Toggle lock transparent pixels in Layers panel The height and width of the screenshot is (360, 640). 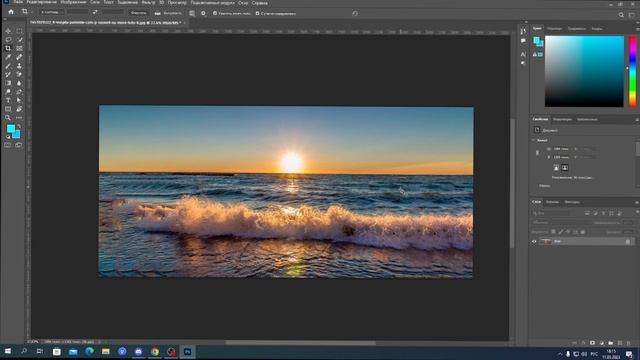553,231
